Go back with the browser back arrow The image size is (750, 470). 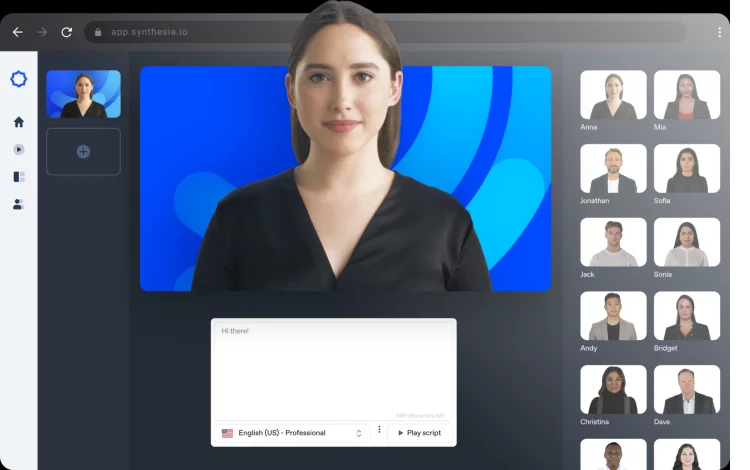(18, 32)
